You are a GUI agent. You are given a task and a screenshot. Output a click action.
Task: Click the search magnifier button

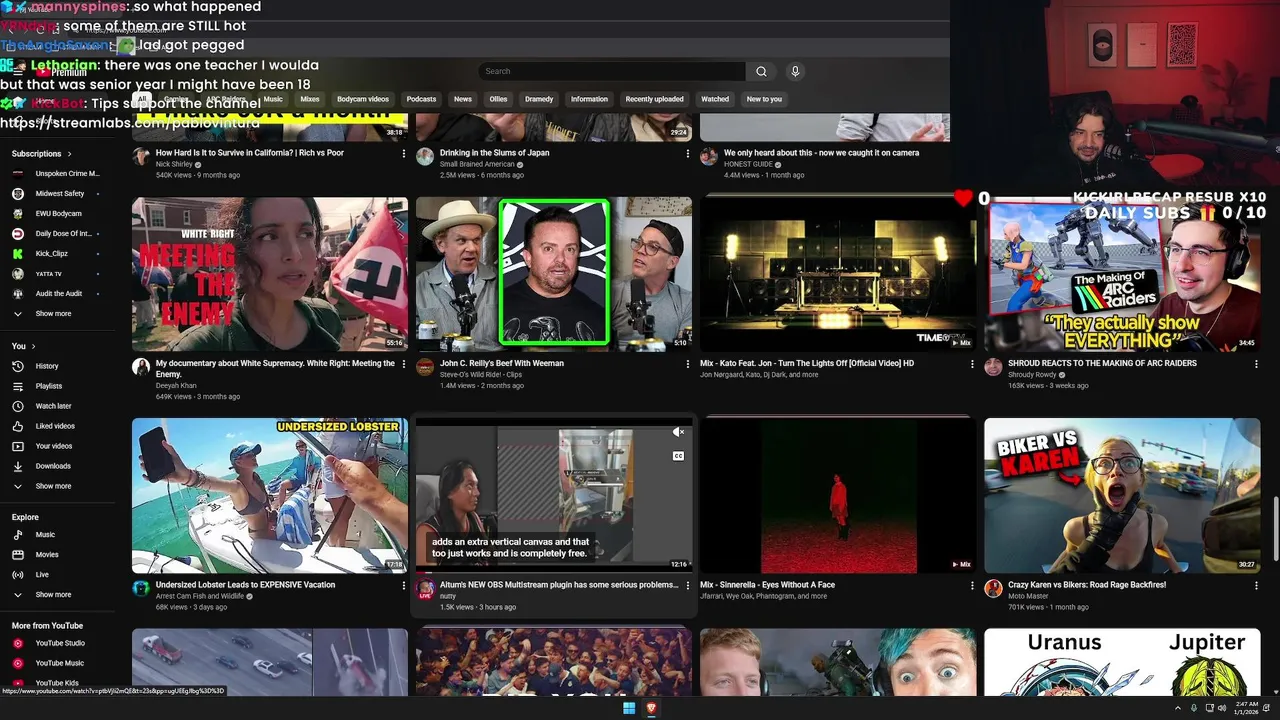pos(761,71)
